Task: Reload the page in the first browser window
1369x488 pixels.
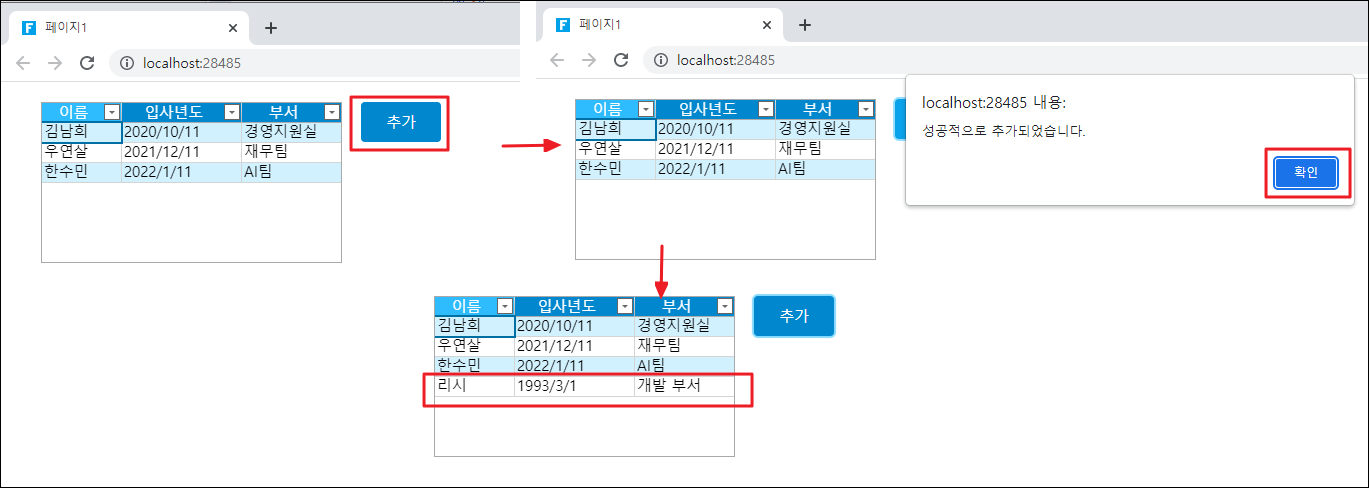Action: click(x=87, y=62)
